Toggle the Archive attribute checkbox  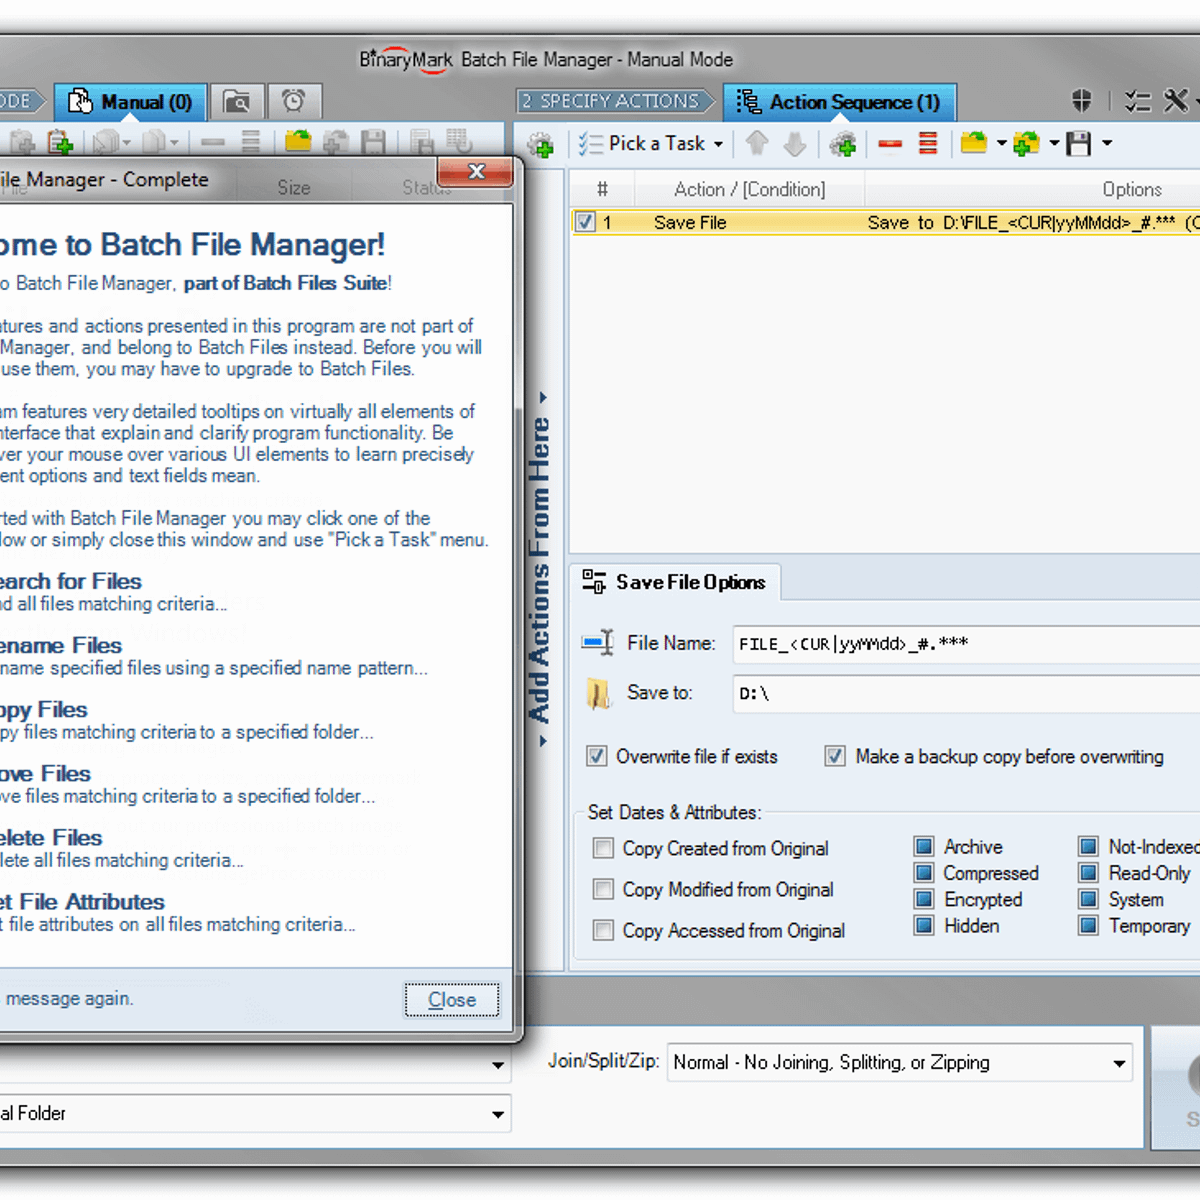coord(924,847)
